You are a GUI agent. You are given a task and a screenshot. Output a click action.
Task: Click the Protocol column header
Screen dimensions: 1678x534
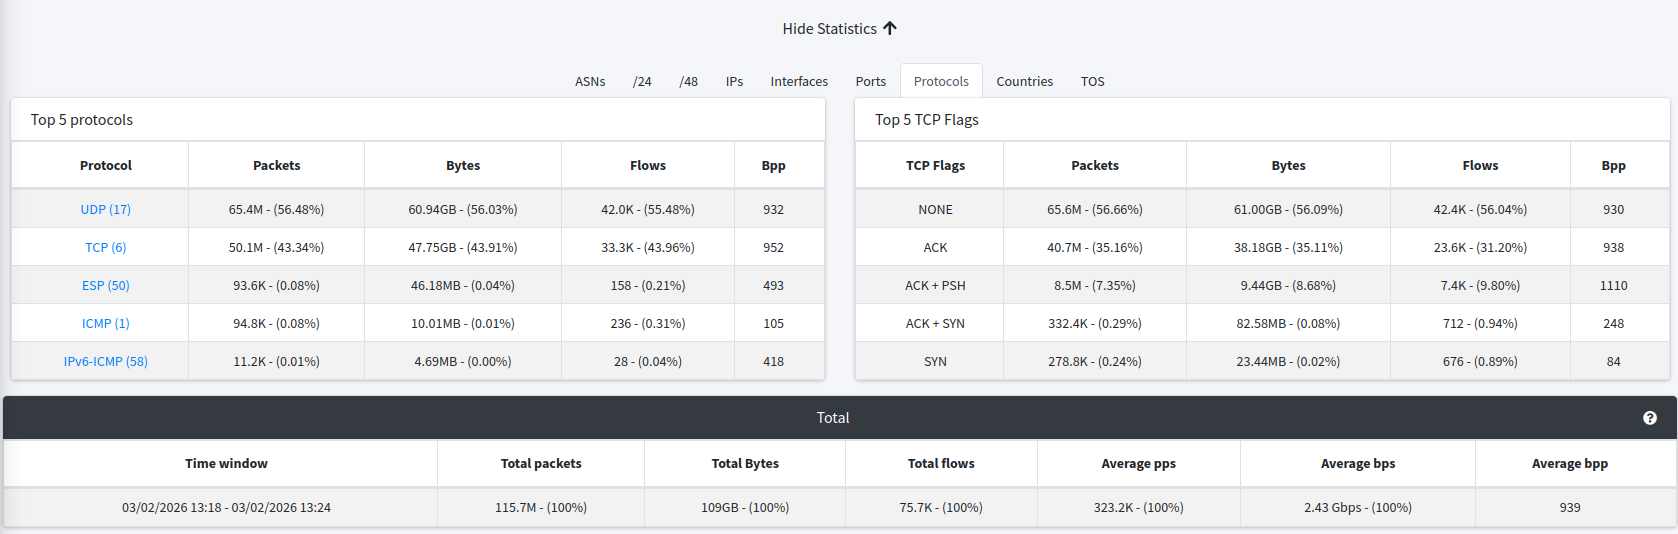click(x=106, y=166)
